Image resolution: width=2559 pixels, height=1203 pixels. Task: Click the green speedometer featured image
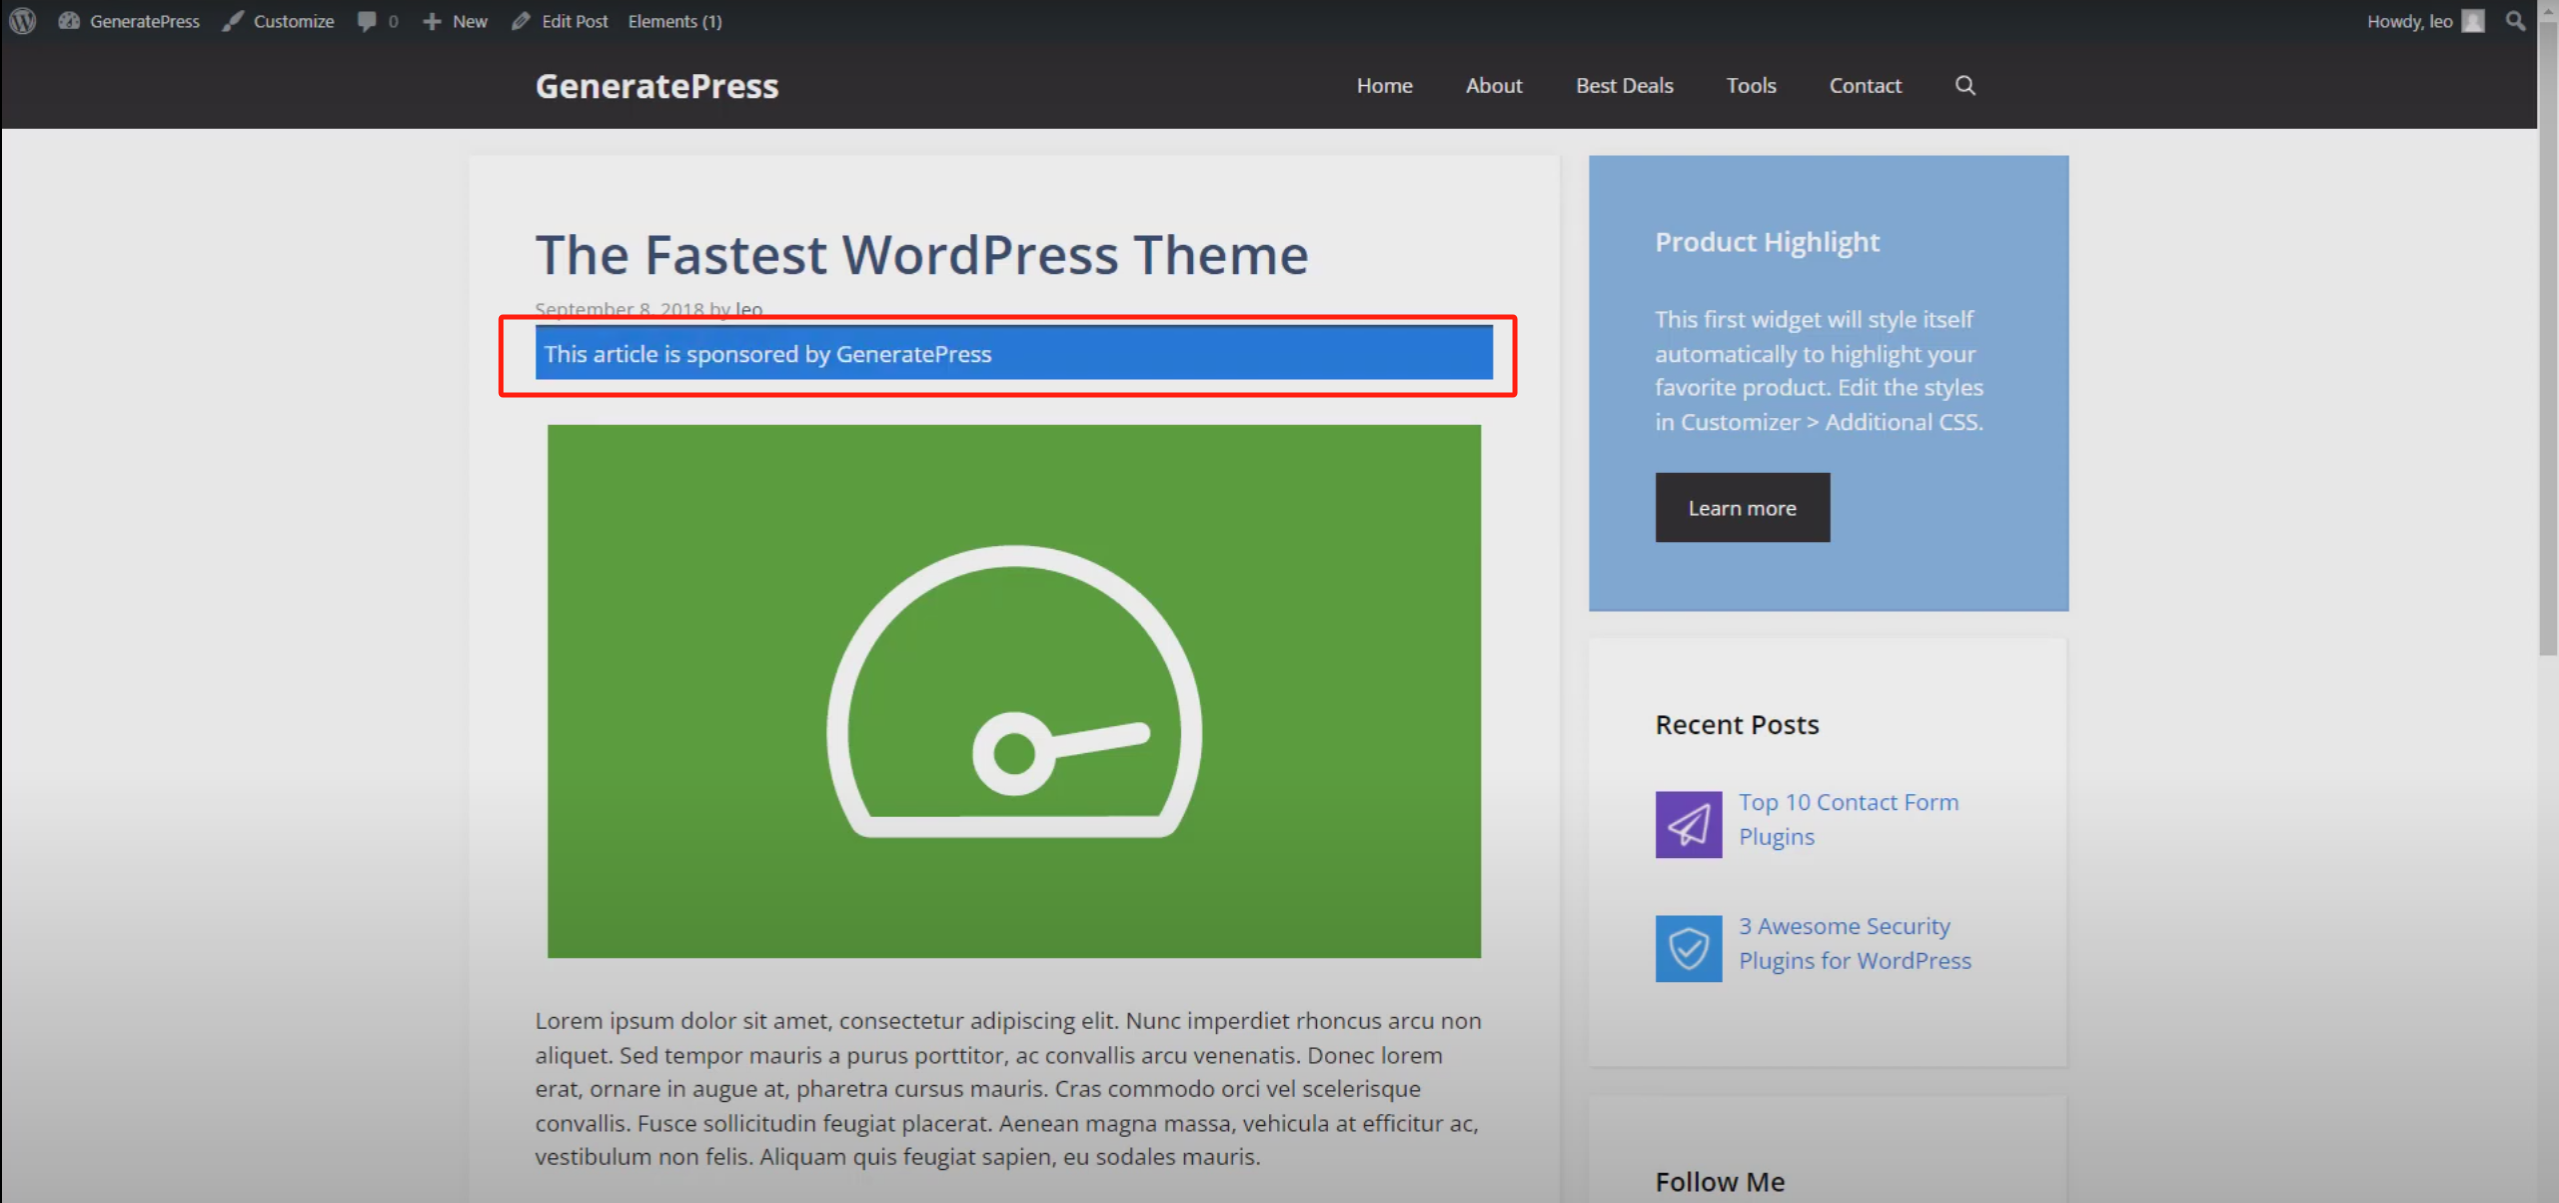pyautogui.click(x=1013, y=690)
